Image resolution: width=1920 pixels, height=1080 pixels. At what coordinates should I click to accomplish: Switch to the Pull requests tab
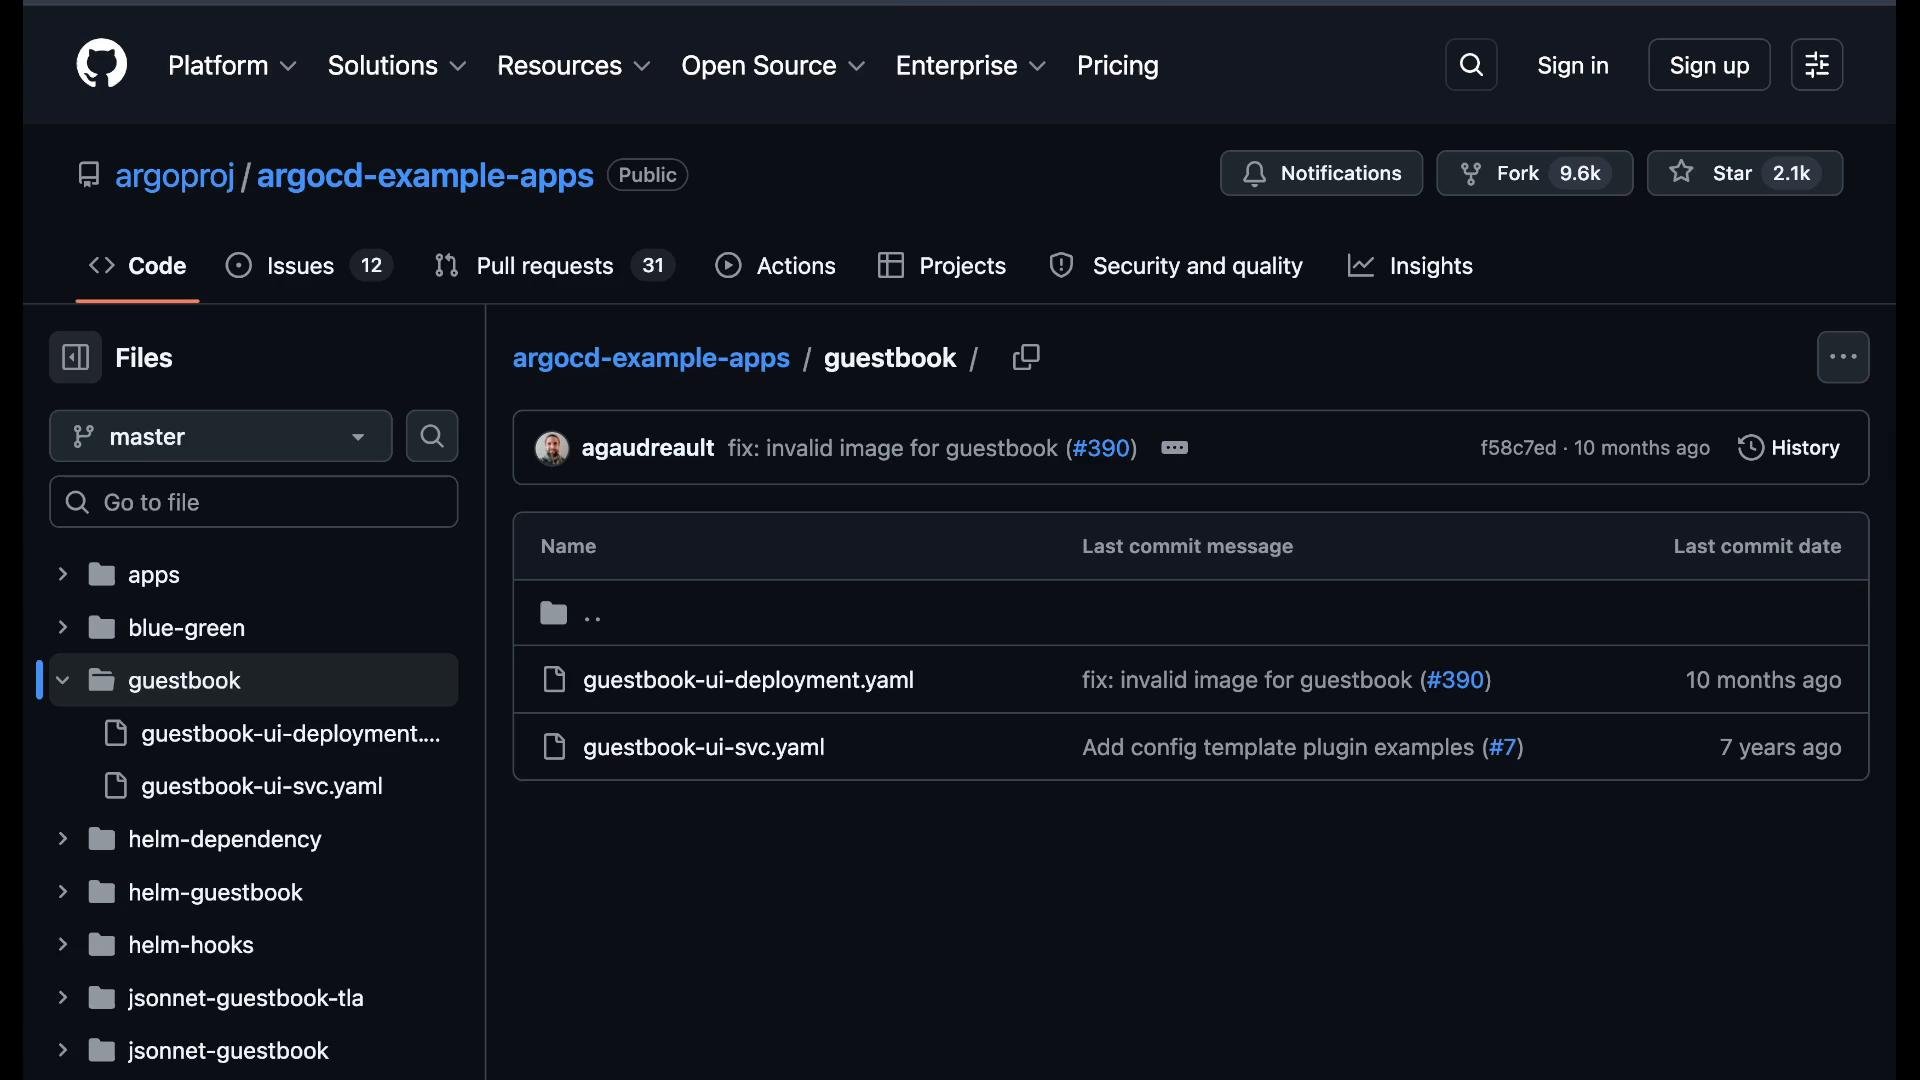coord(555,266)
